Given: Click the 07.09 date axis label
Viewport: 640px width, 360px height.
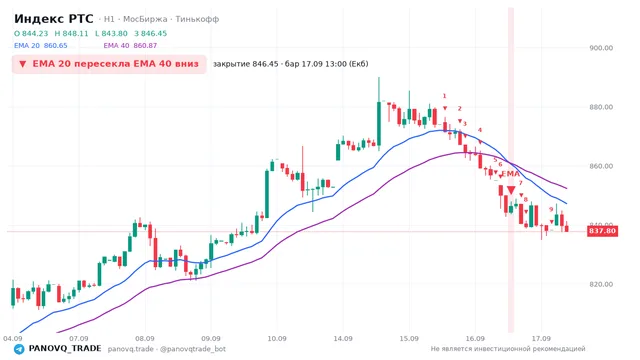Looking at the screenshot, I should pos(78,339).
